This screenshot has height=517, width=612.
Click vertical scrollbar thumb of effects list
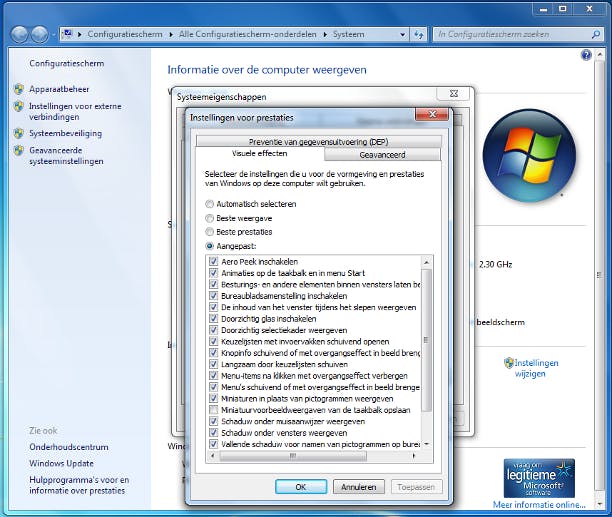click(x=426, y=340)
